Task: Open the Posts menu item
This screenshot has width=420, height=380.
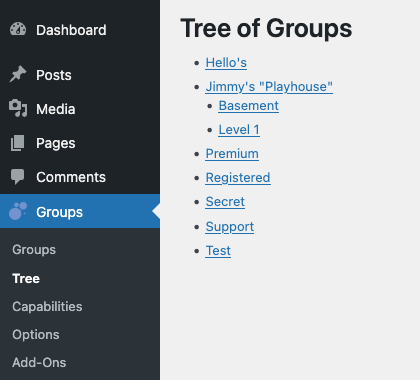Action: point(80,75)
